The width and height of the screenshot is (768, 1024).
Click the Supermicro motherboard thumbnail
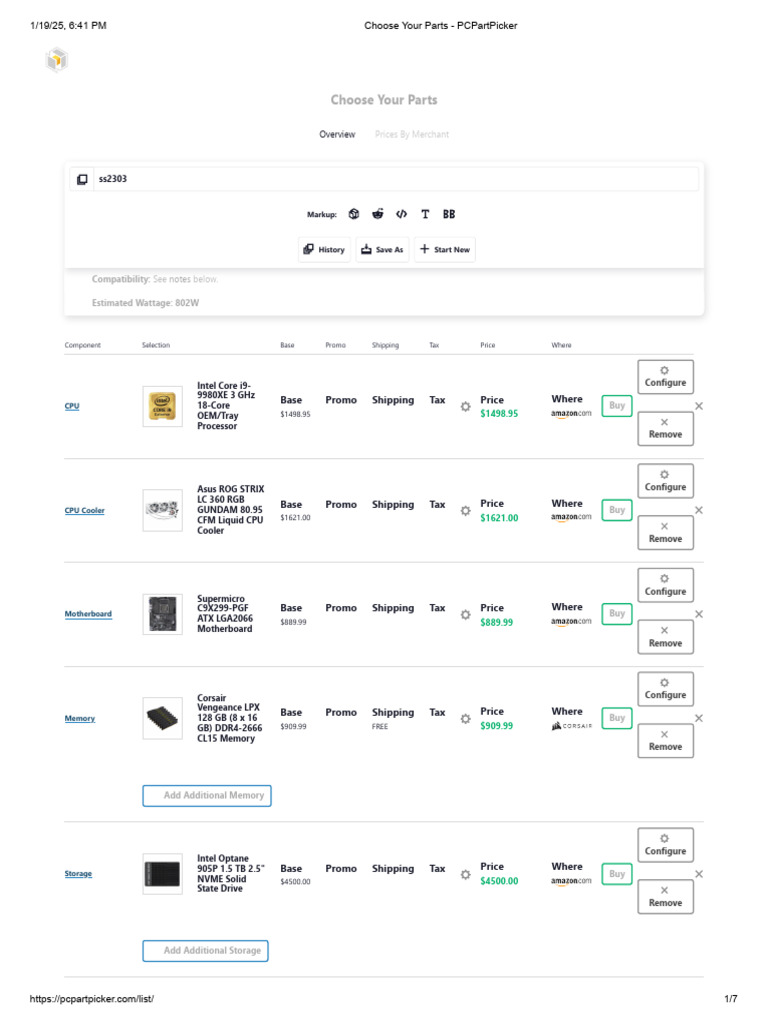pos(163,614)
